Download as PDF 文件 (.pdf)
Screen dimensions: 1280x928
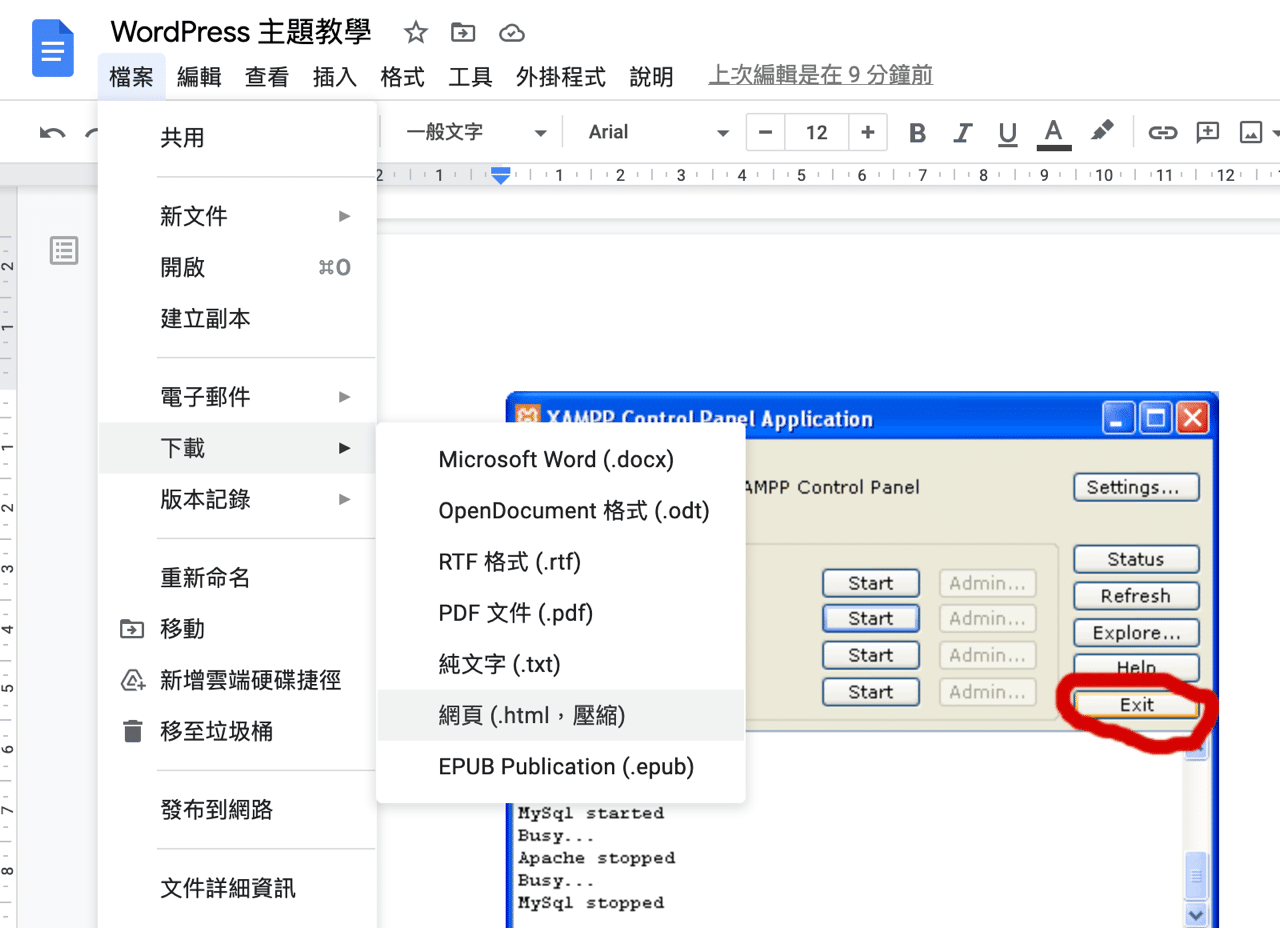click(560, 613)
